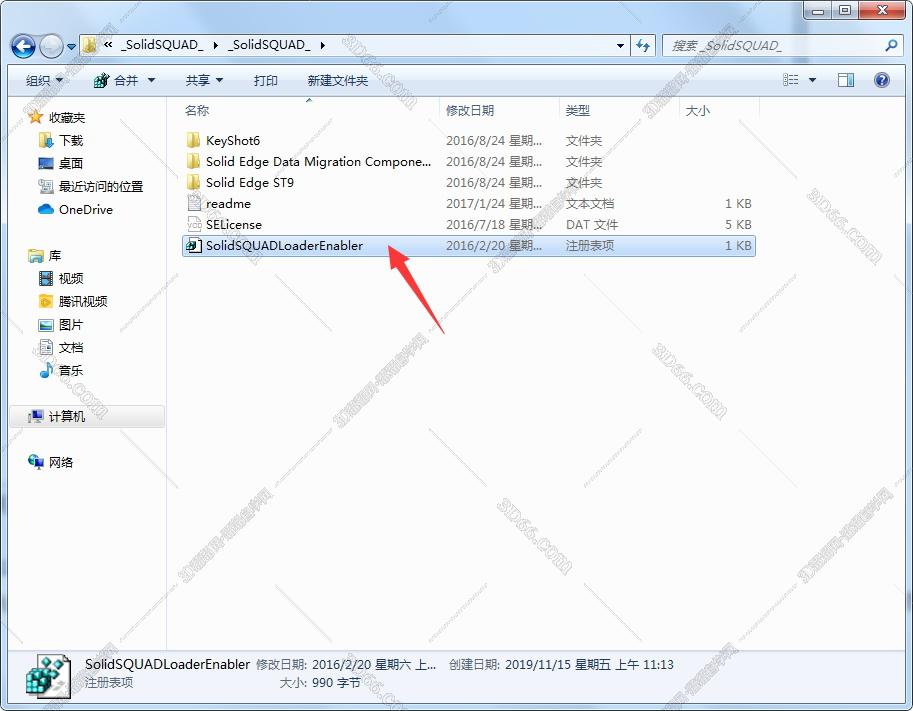The width and height of the screenshot is (913, 711).
Task: Click the magnifier search icon
Action: pyautogui.click(x=891, y=45)
